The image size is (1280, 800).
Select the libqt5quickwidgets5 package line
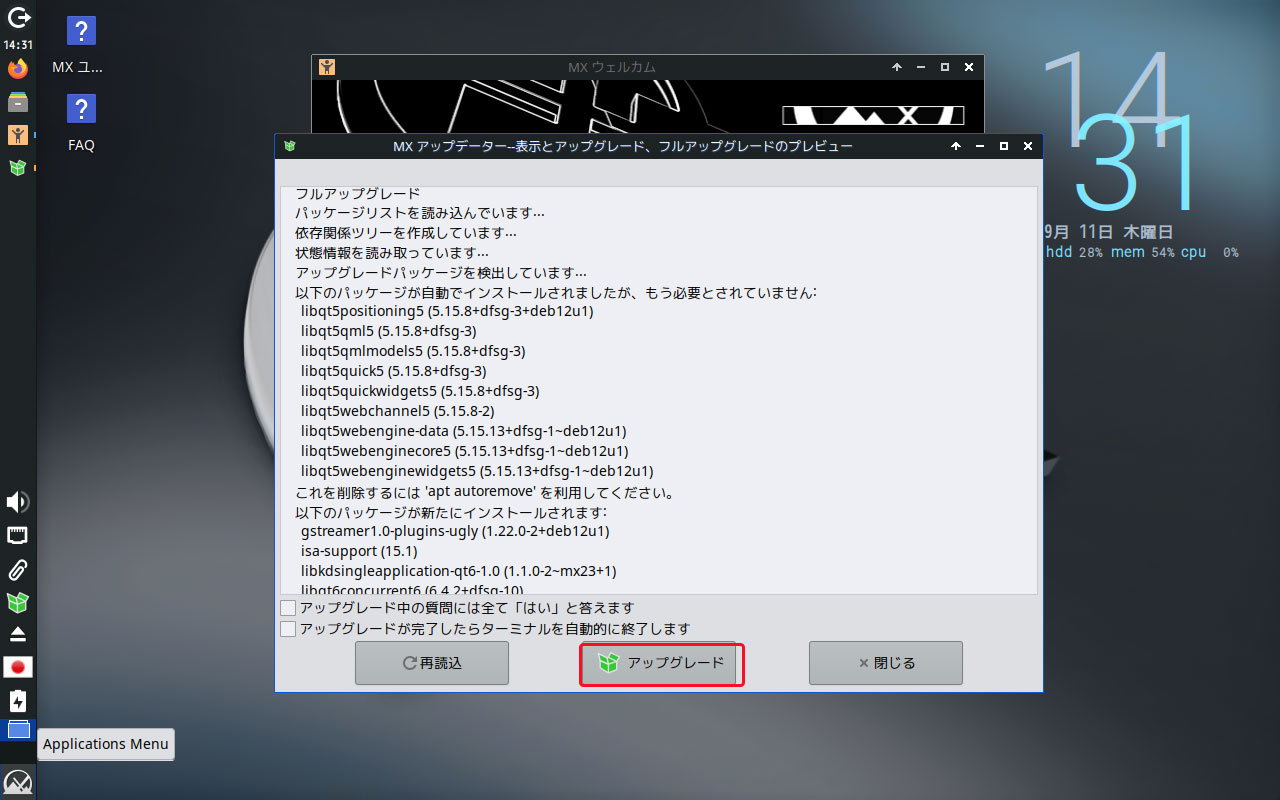(x=420, y=391)
